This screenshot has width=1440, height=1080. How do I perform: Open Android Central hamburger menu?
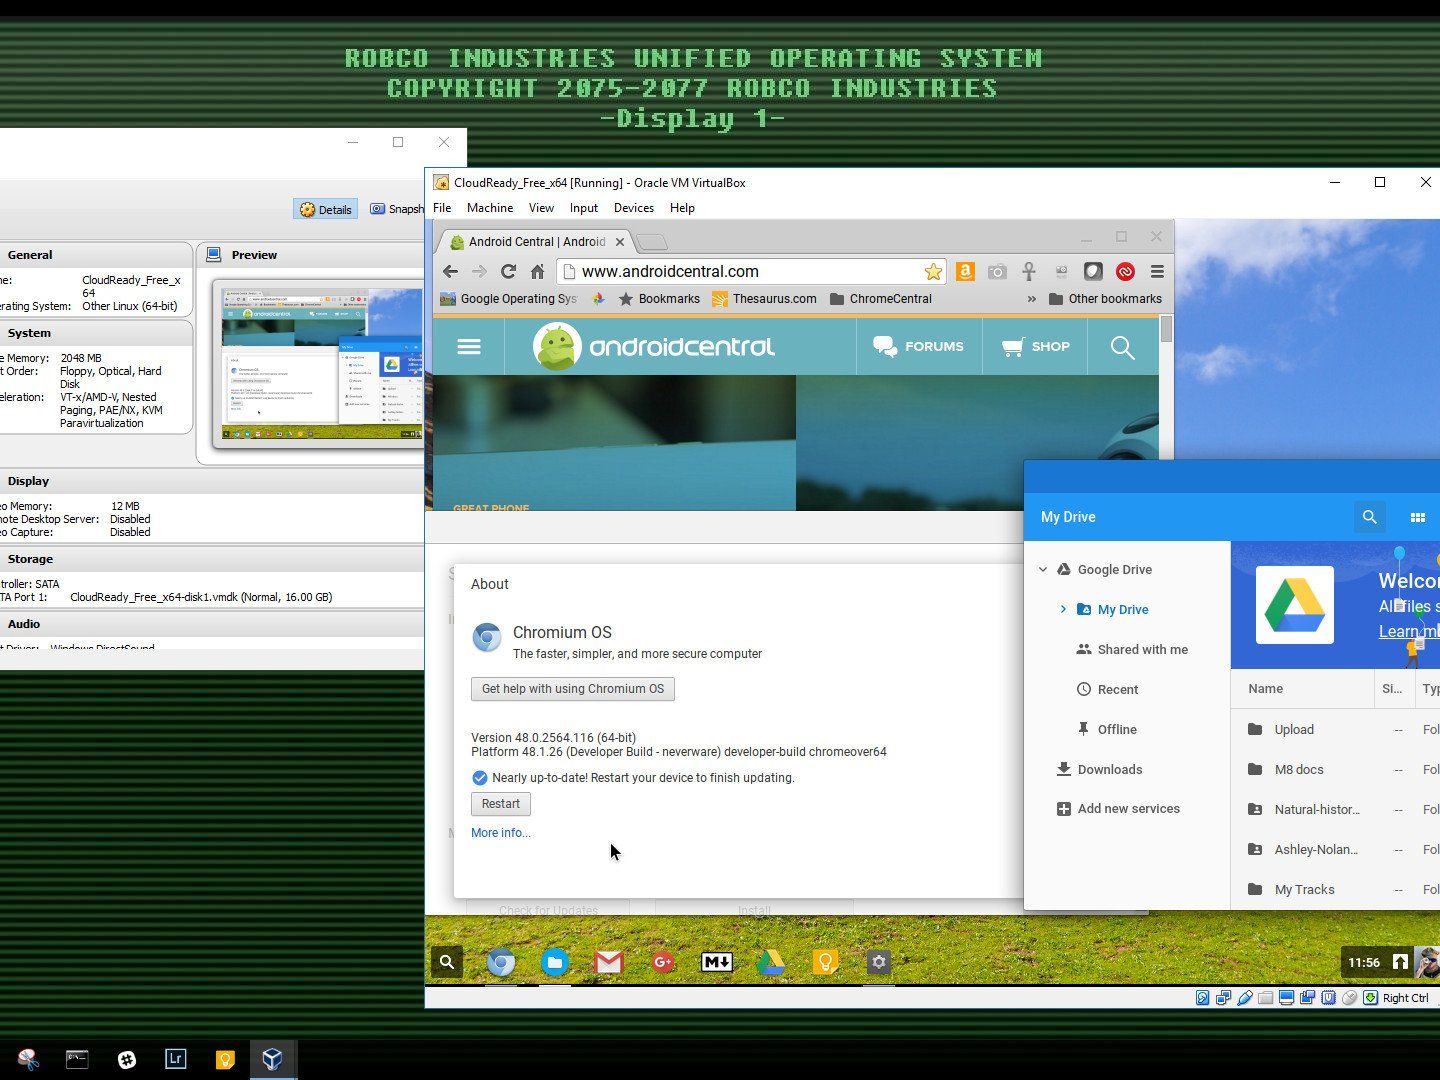coord(468,346)
